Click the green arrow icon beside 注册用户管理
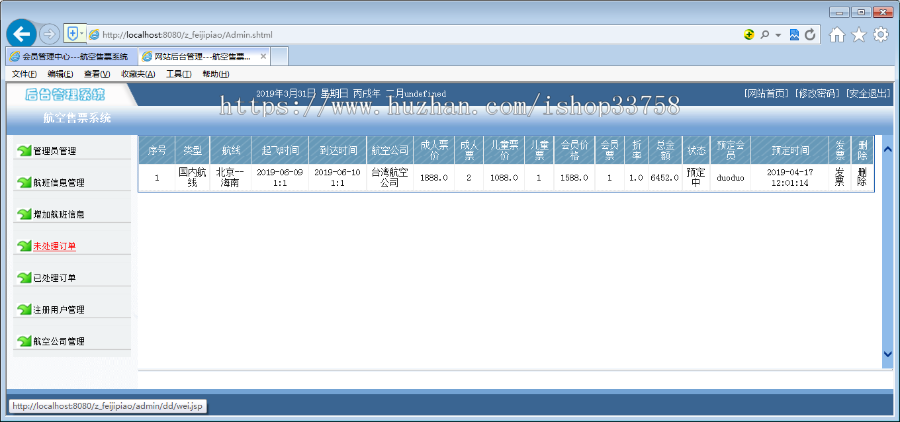900x422 pixels. point(24,309)
